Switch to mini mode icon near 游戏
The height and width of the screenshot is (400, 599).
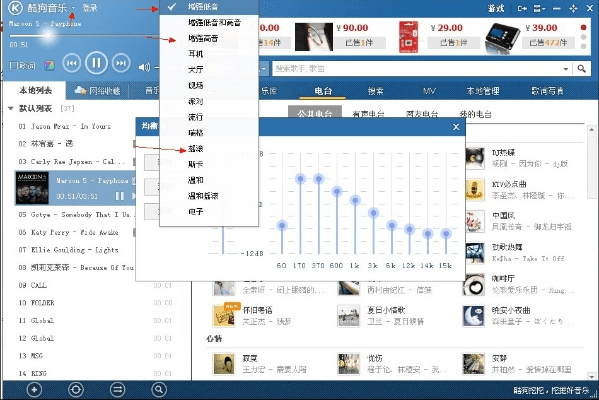click(522, 8)
